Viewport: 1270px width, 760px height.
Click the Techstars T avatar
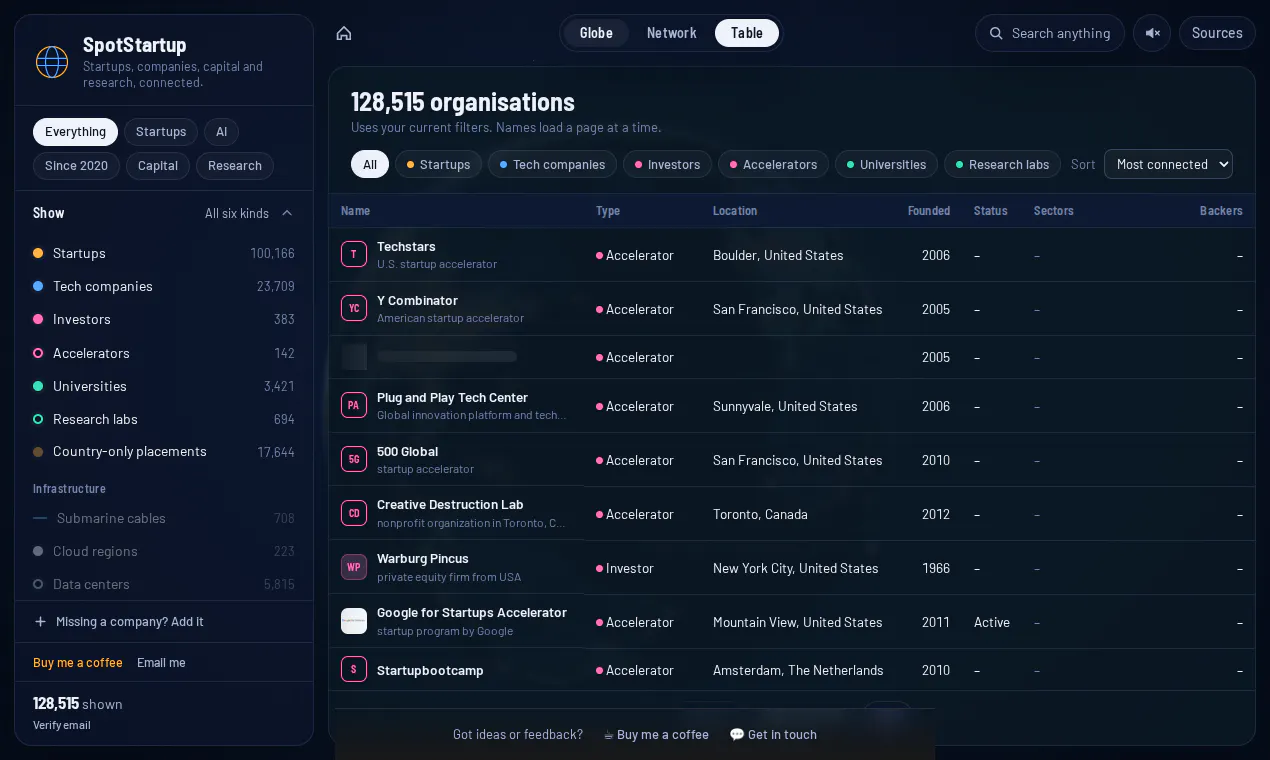pyautogui.click(x=354, y=255)
